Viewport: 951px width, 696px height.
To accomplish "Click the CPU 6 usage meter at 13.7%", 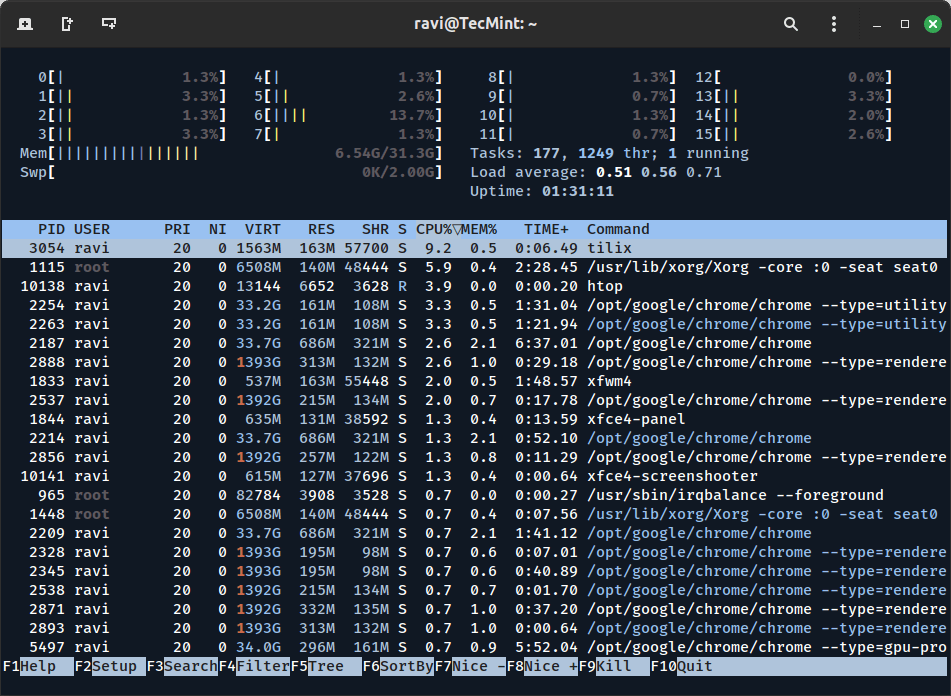I will coord(348,115).
